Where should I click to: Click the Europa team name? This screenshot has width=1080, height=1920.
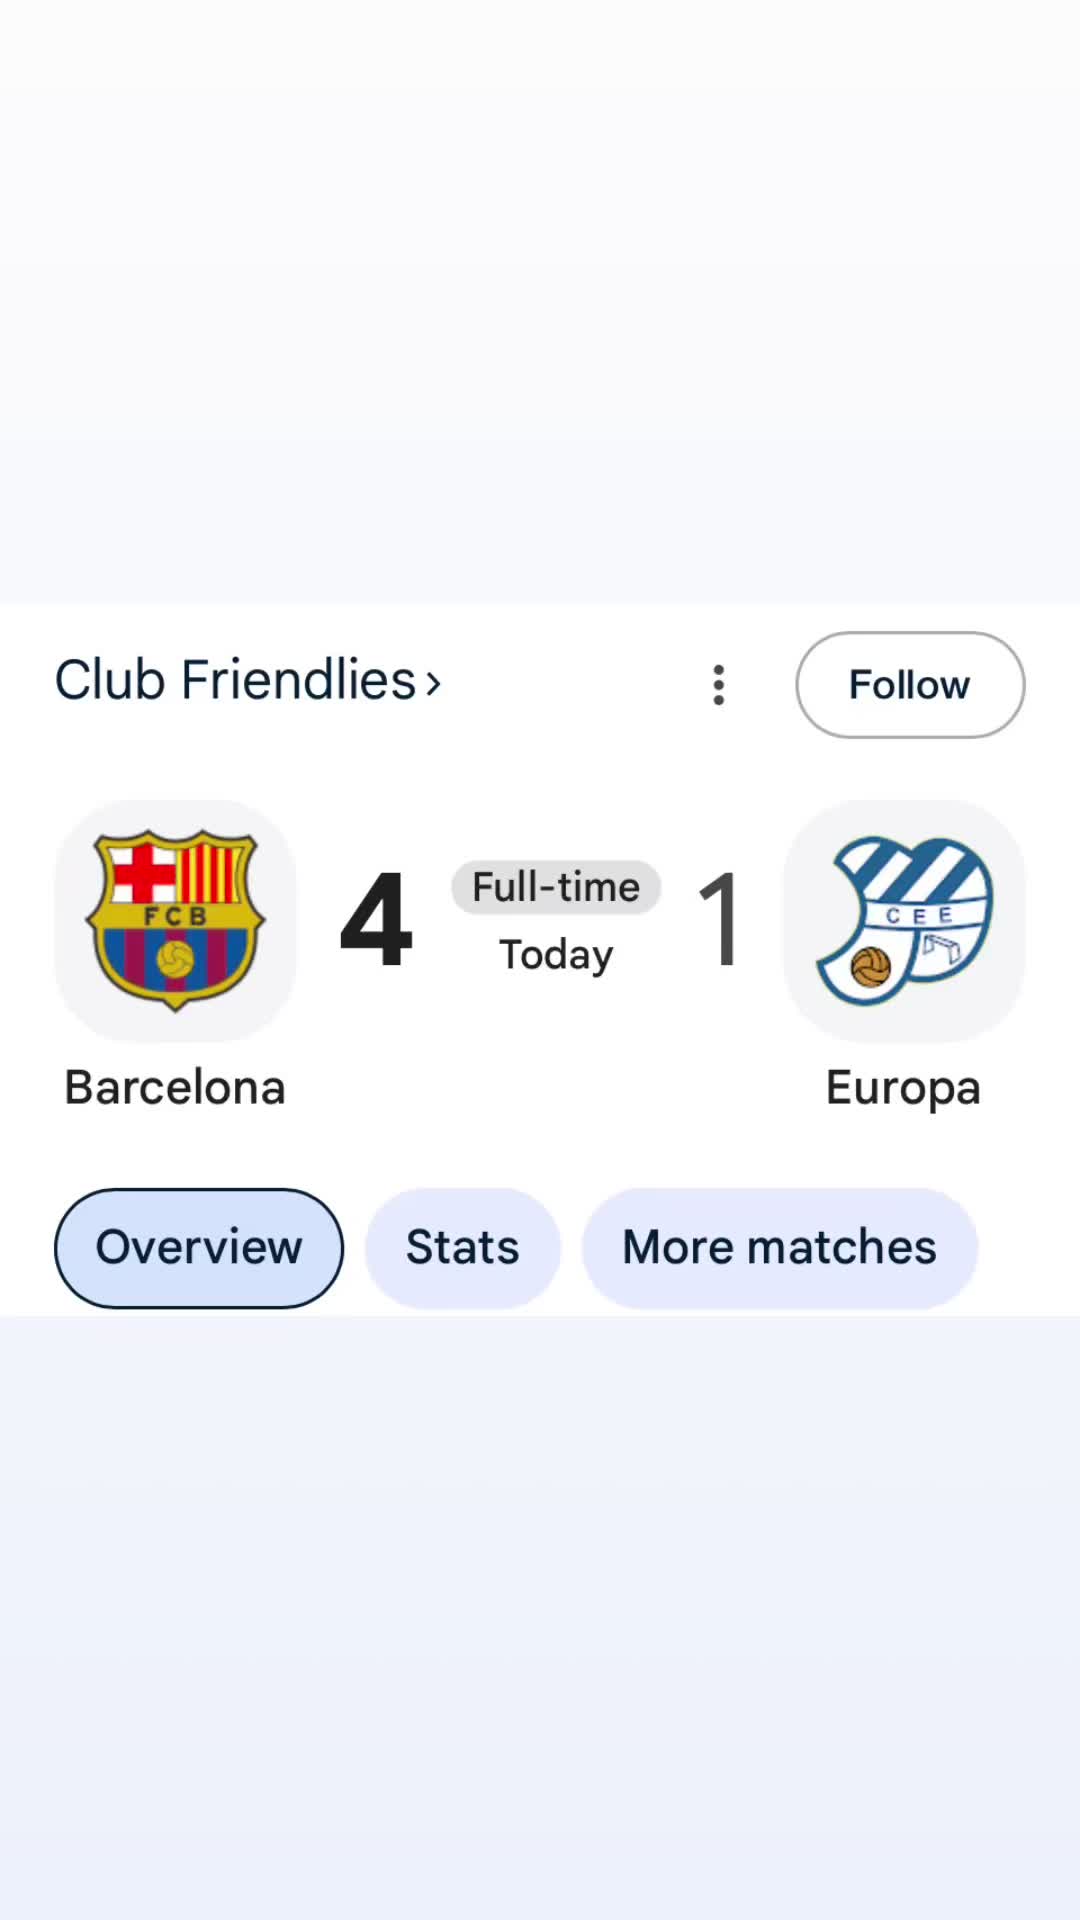pos(903,1089)
